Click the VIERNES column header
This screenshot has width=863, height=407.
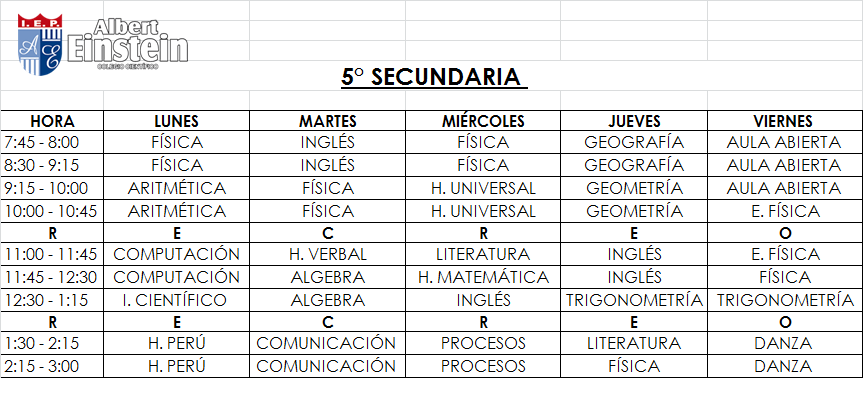(x=784, y=120)
